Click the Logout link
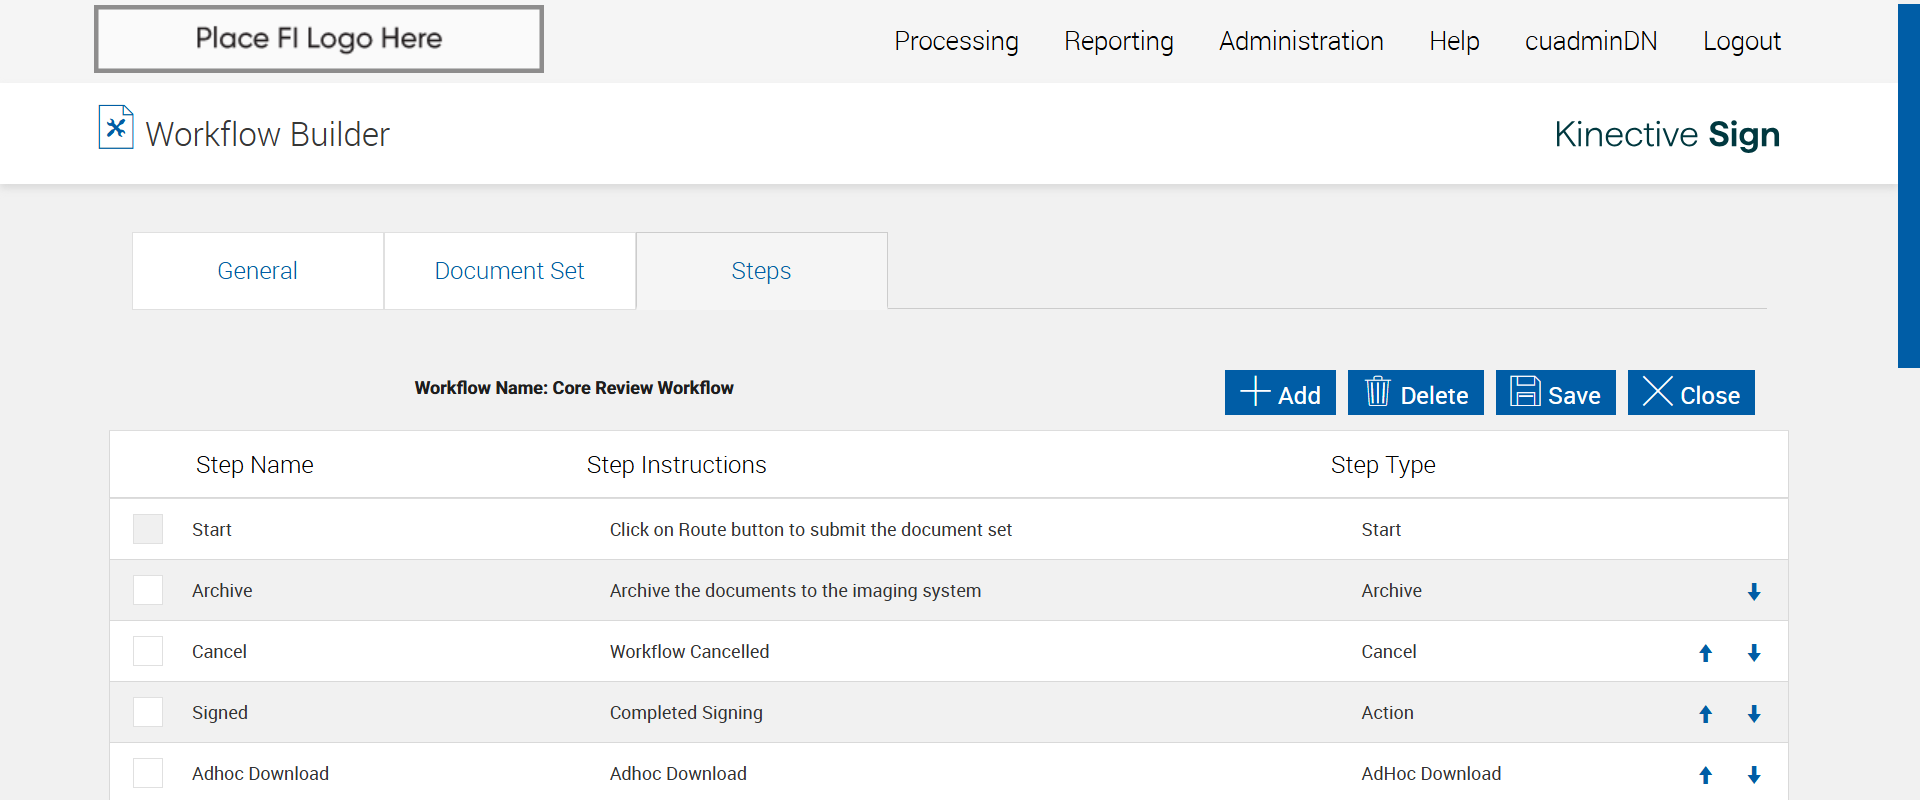 click(x=1741, y=41)
